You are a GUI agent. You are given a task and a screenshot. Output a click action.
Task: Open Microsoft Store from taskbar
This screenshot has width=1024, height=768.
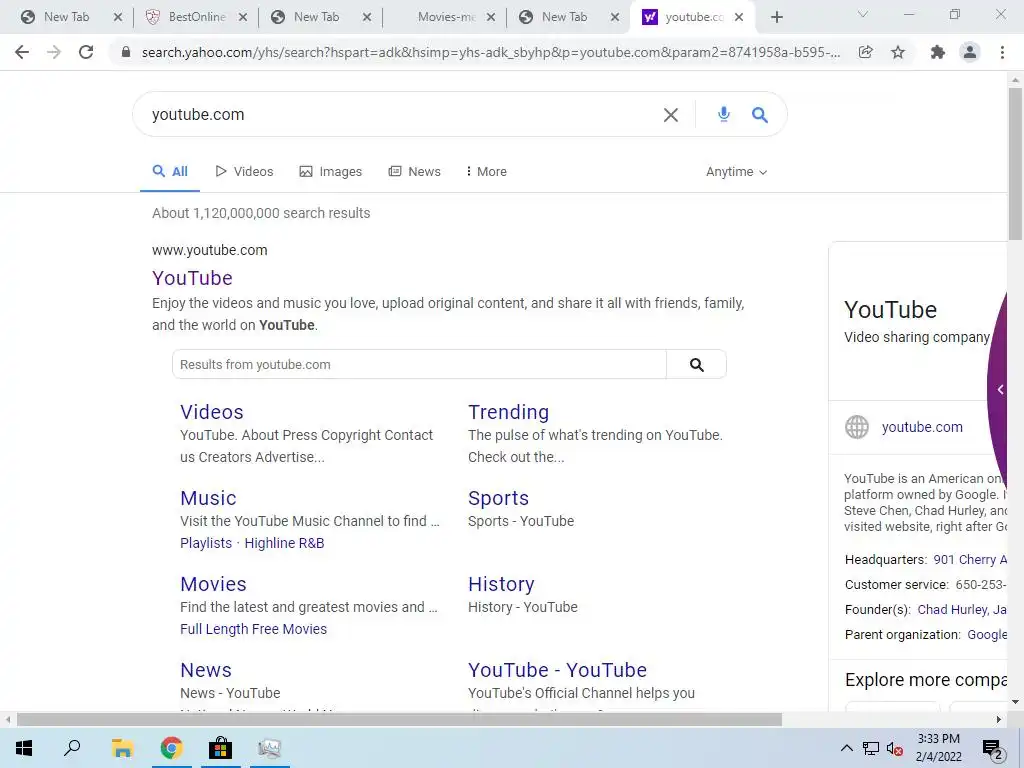pyautogui.click(x=221, y=748)
